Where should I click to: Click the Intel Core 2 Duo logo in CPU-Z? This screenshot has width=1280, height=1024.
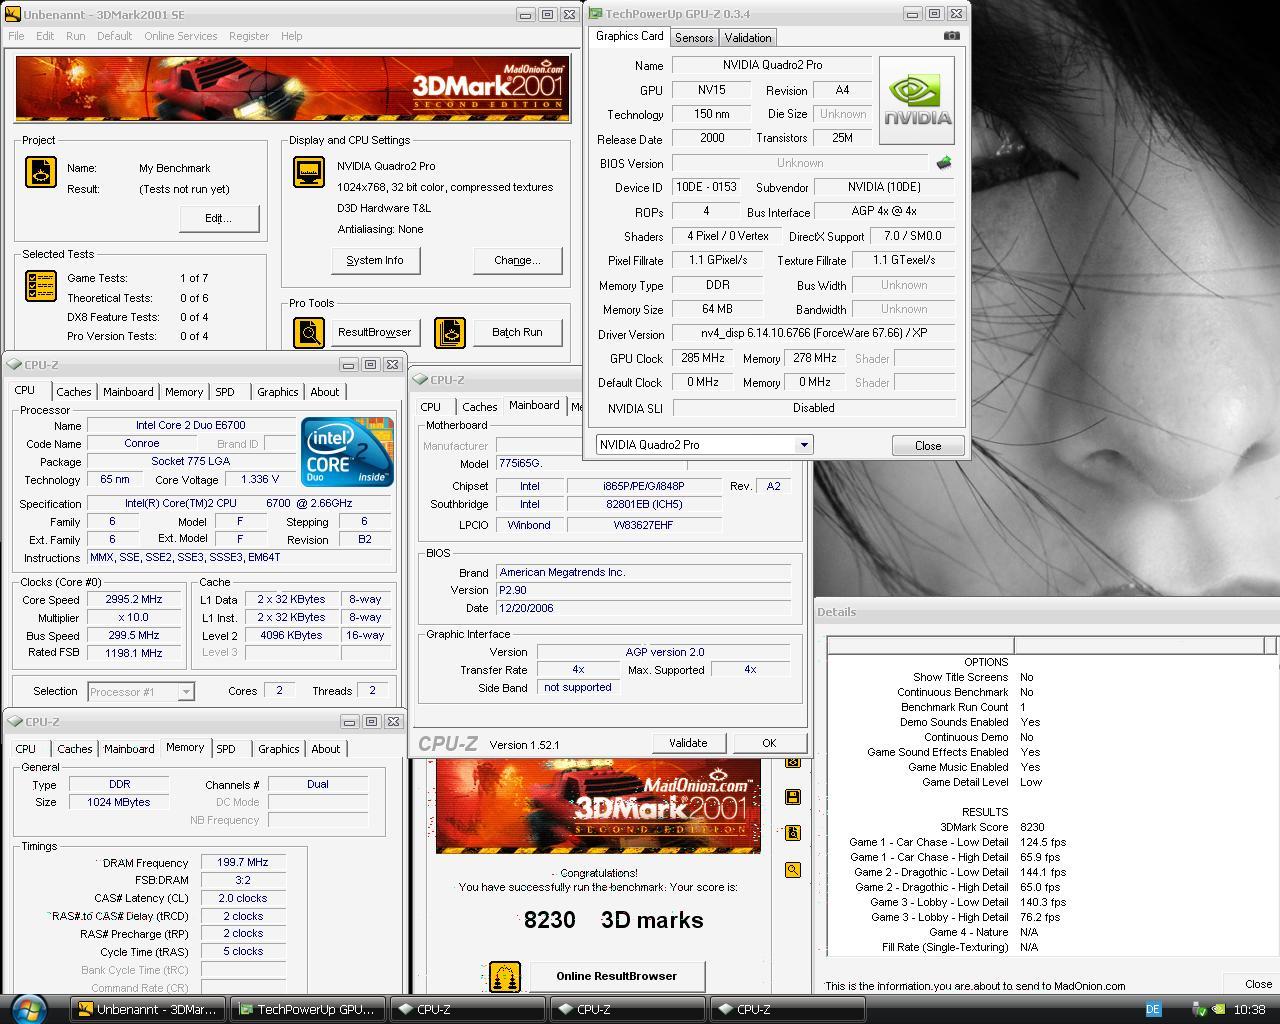347,451
